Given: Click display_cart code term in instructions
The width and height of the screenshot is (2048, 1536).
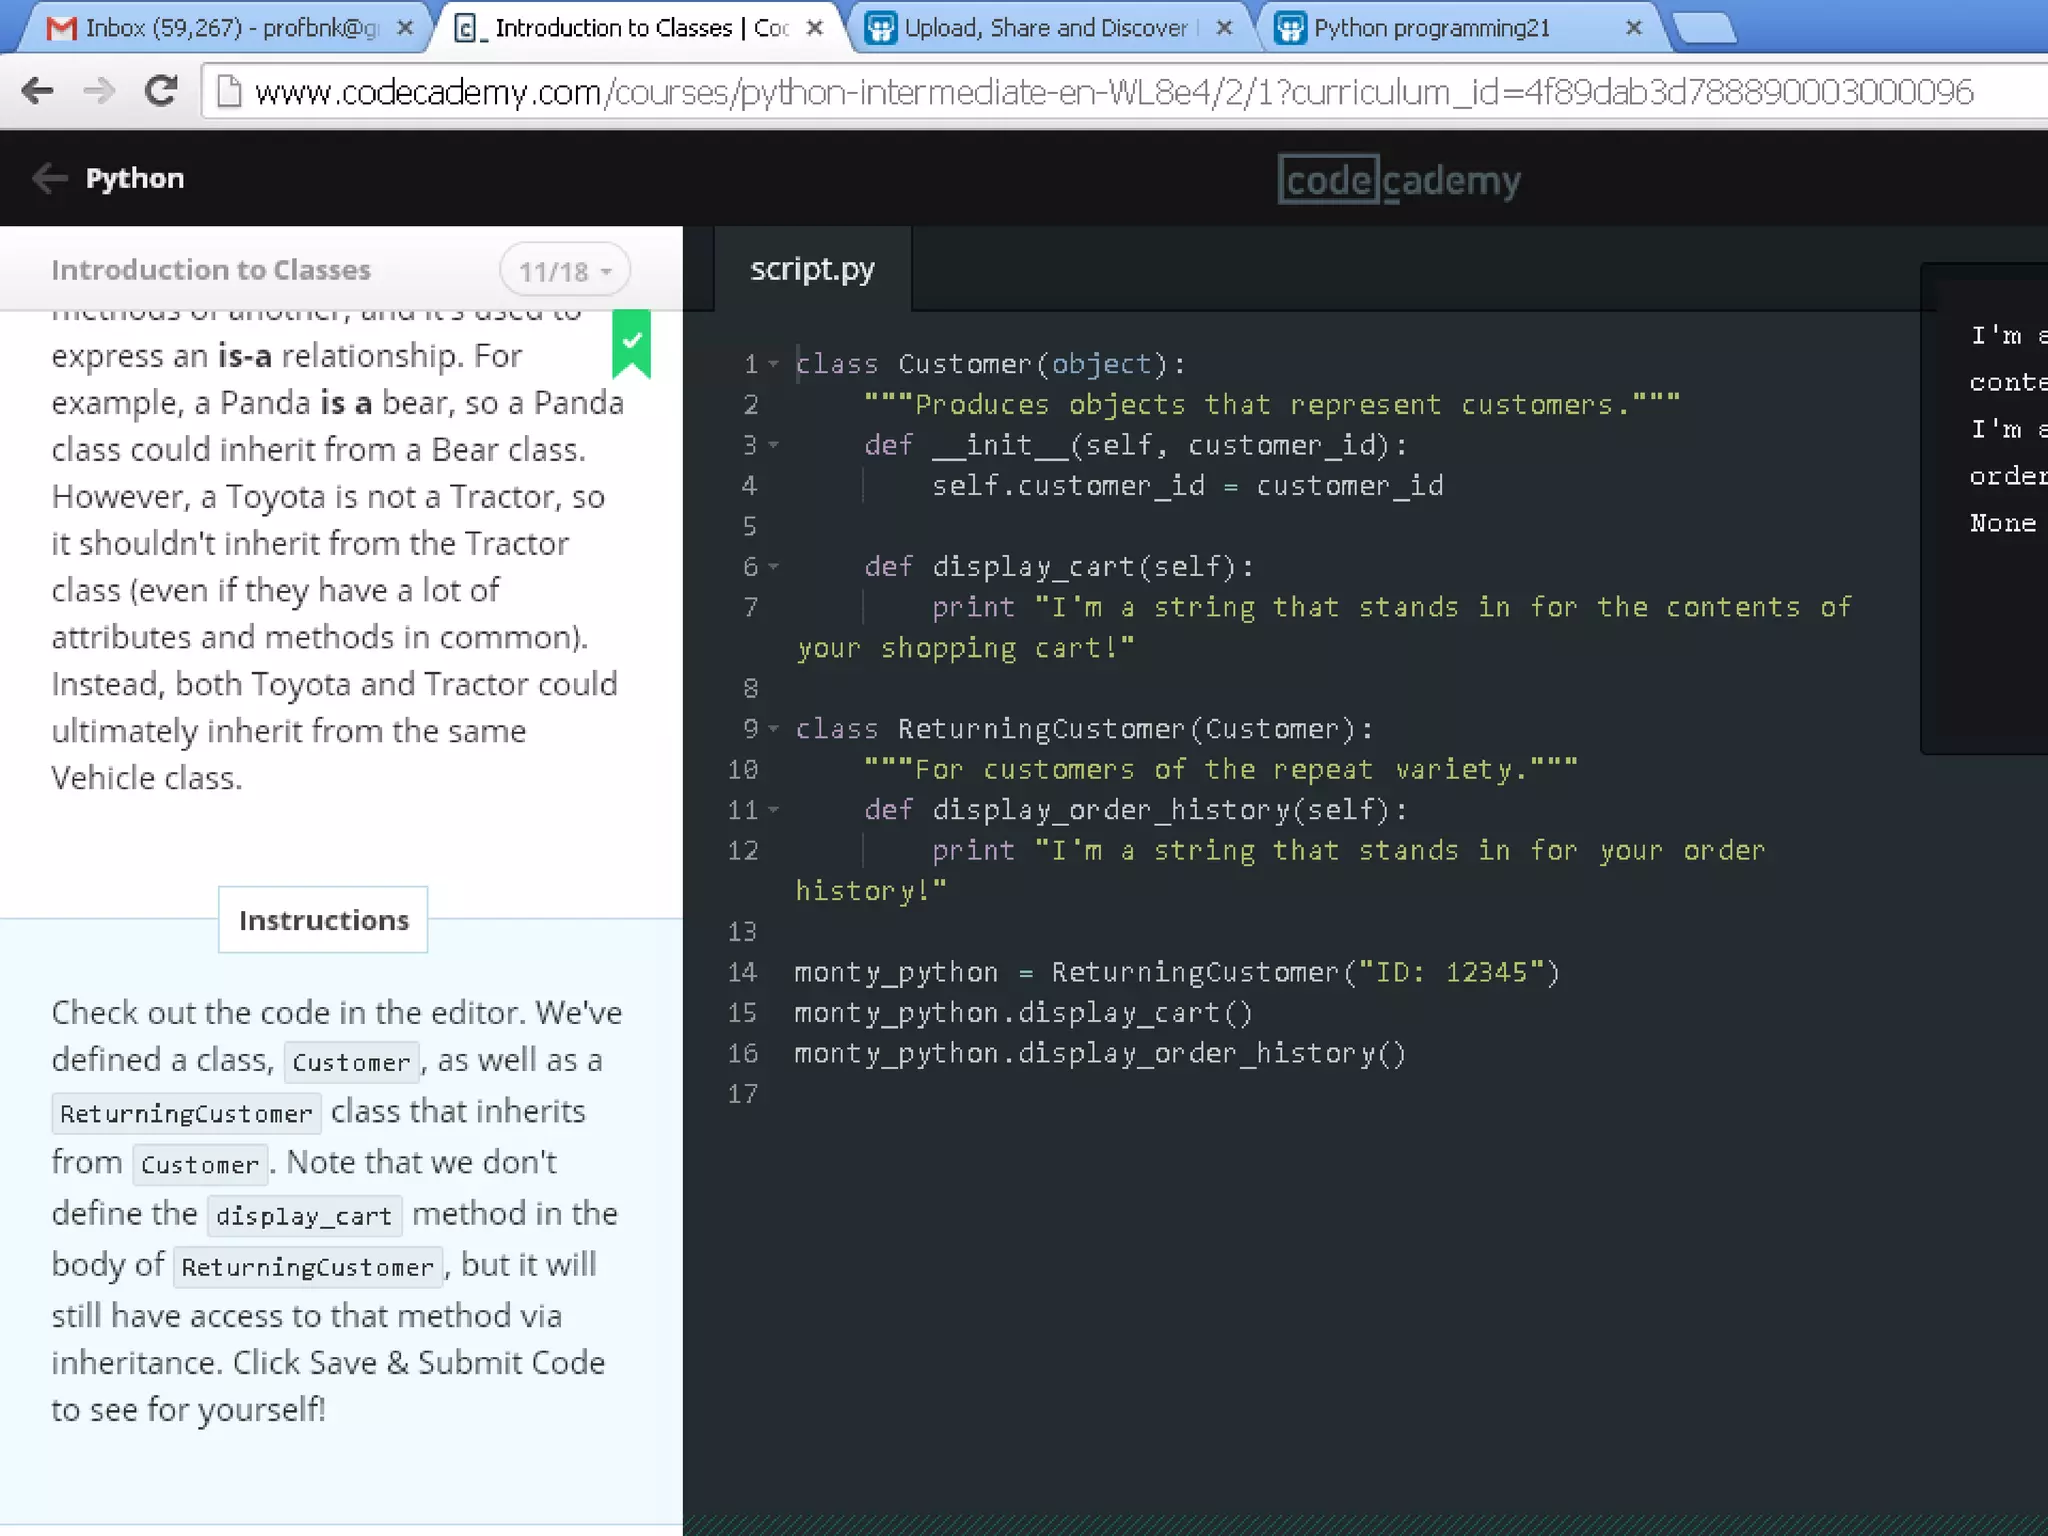Looking at the screenshot, I should coord(304,1216).
